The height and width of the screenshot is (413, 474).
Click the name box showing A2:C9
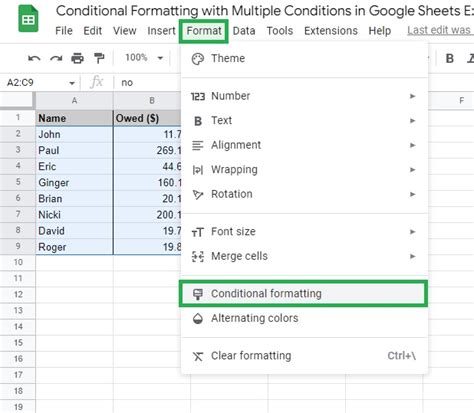[40, 82]
